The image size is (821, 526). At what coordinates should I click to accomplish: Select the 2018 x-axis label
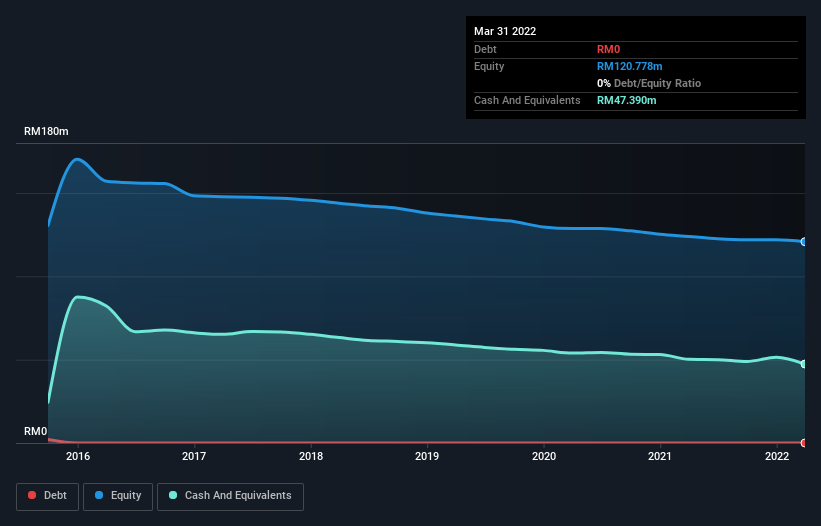coord(311,456)
